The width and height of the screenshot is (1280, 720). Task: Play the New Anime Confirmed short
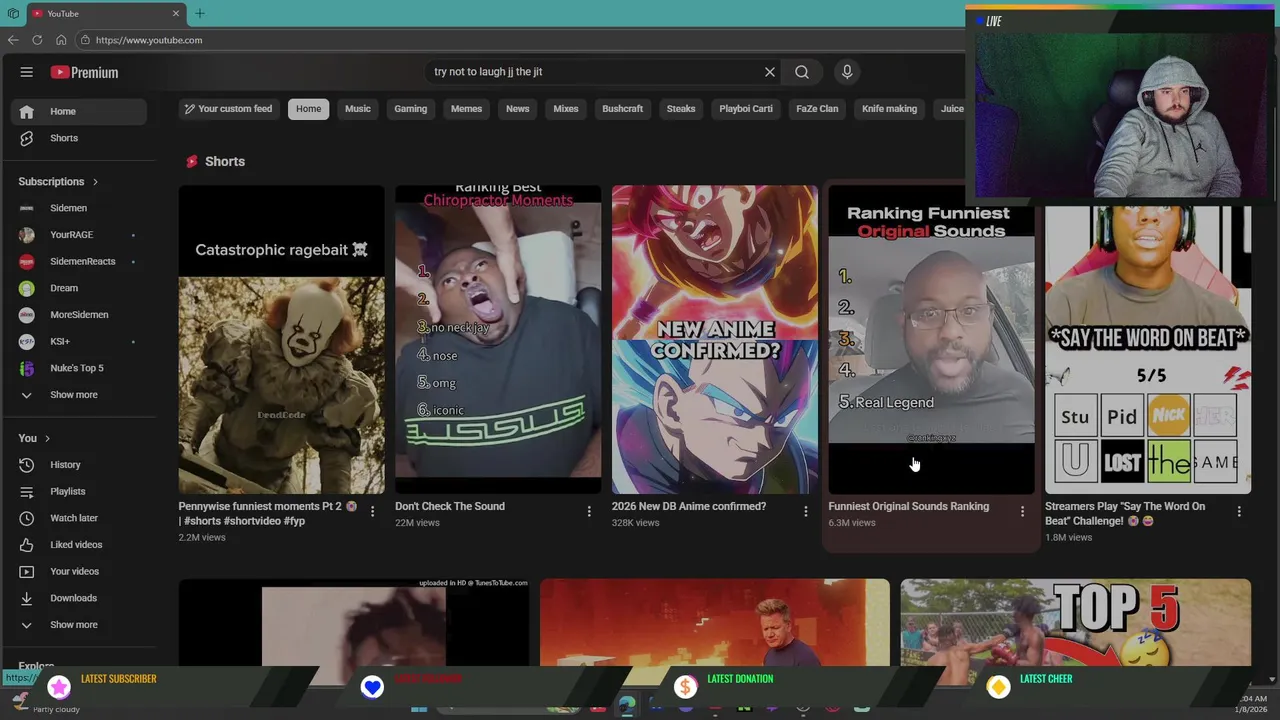click(x=714, y=339)
